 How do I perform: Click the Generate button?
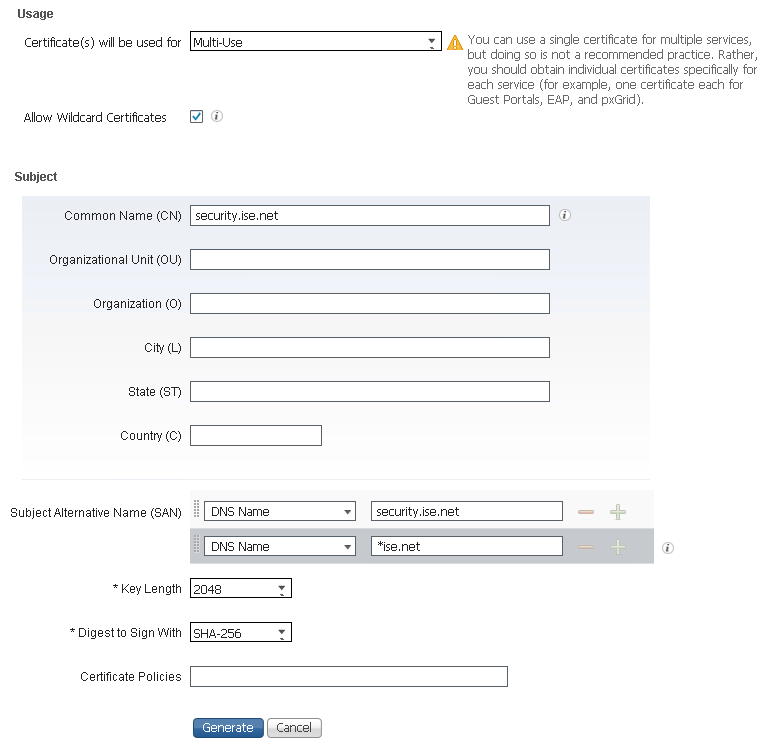(228, 728)
